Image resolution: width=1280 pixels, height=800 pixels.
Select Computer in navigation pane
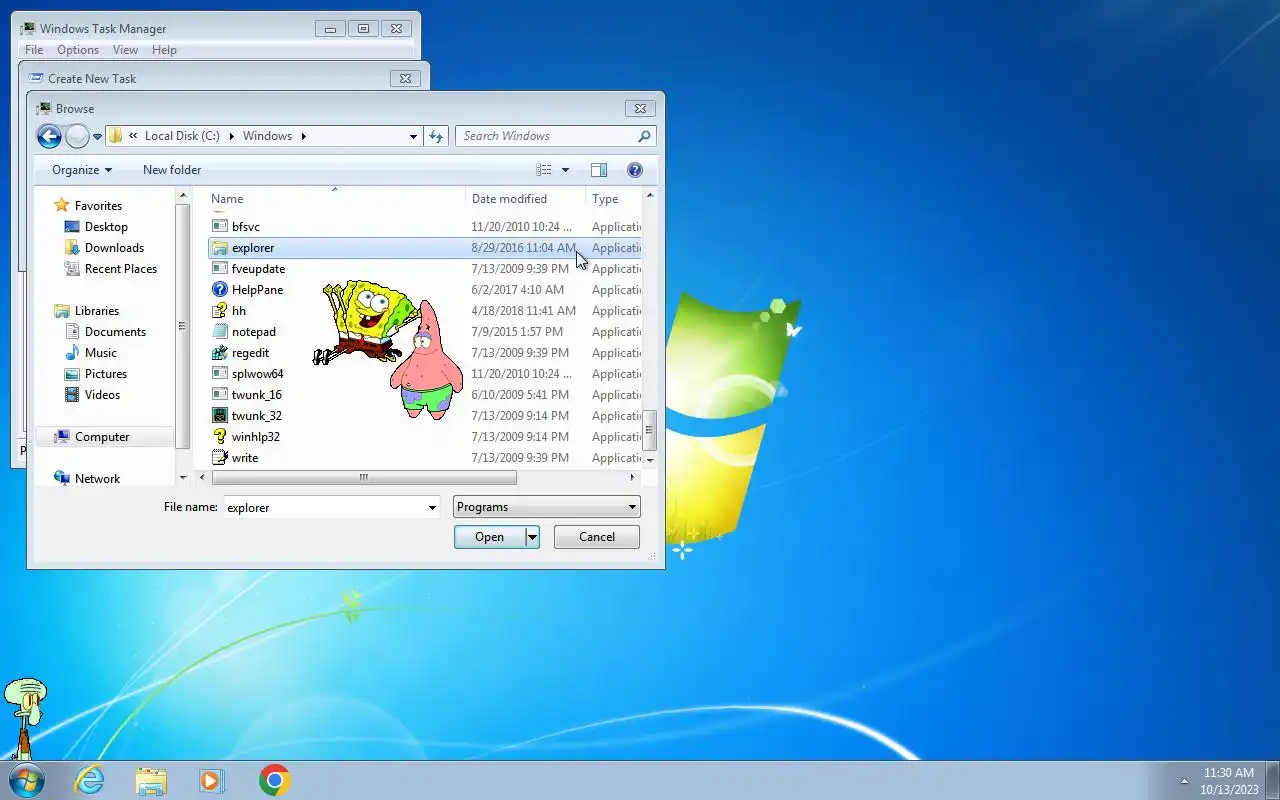[102, 437]
